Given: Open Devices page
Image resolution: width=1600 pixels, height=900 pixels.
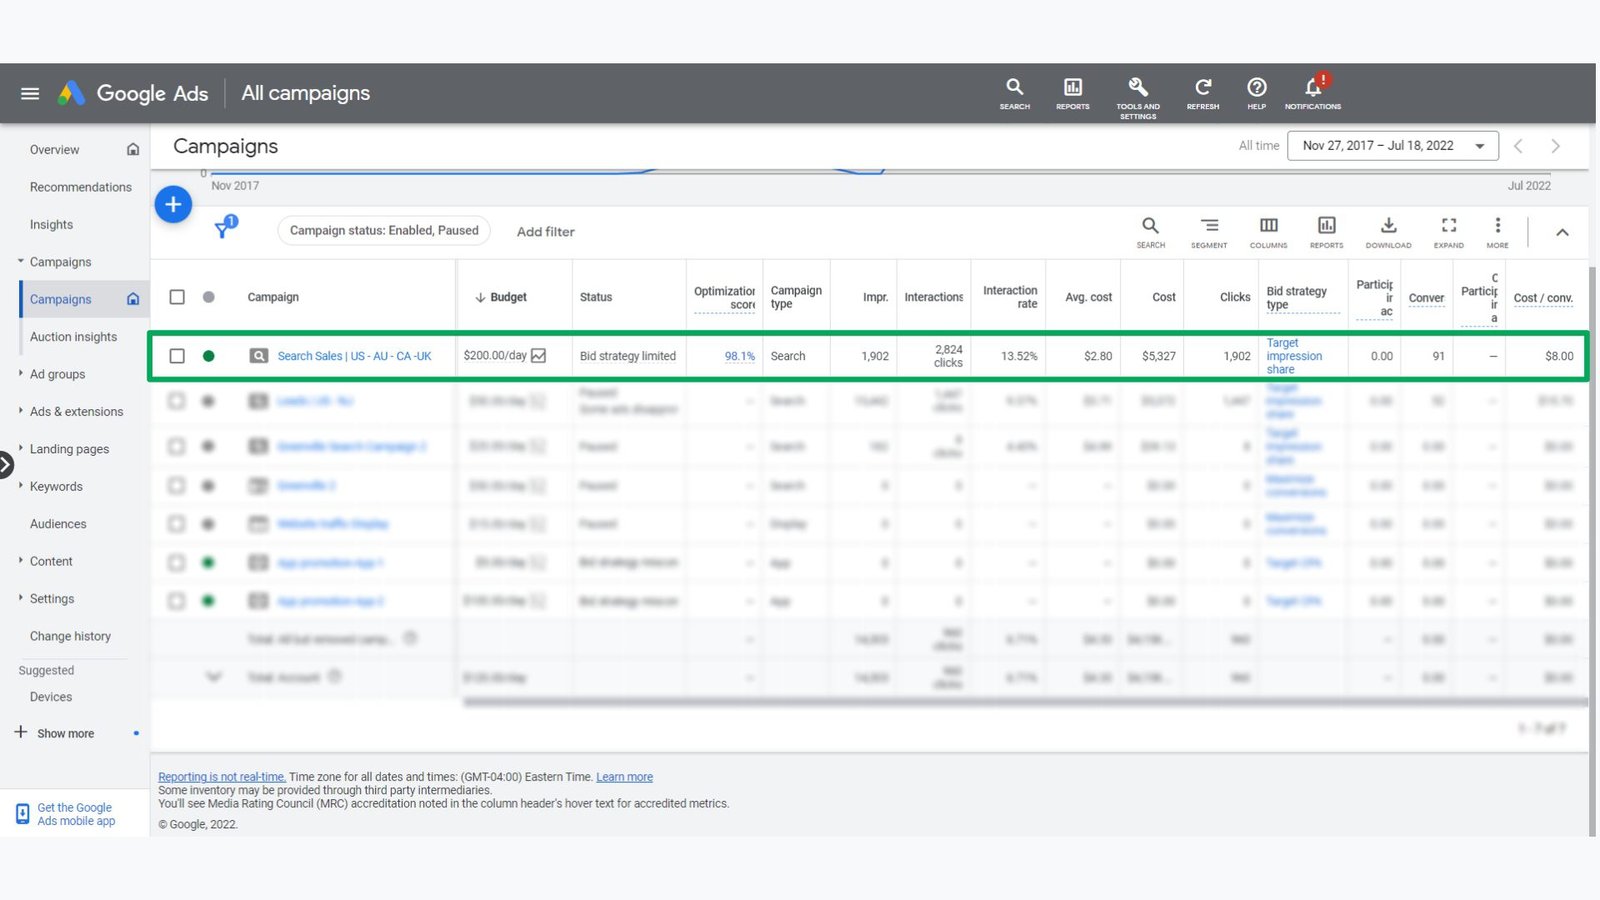Looking at the screenshot, I should [51, 697].
